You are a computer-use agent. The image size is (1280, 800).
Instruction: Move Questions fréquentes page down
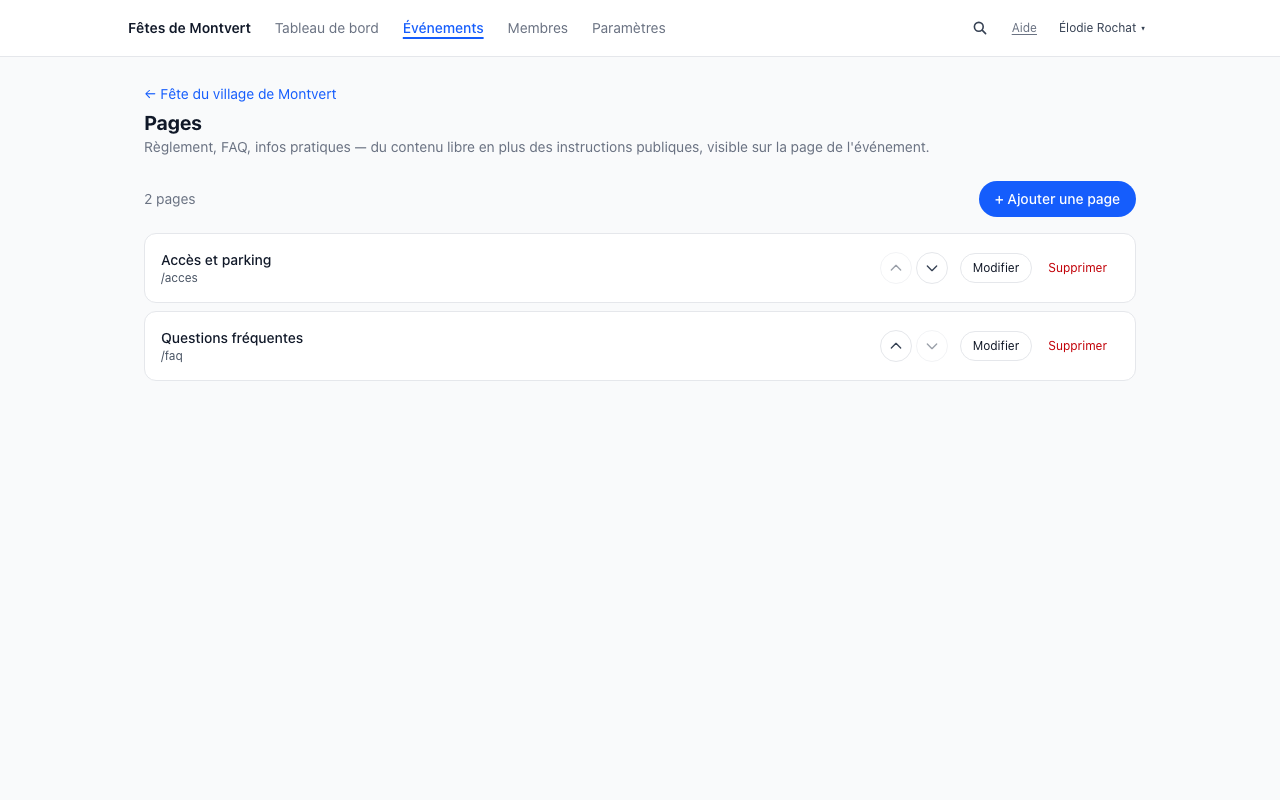932,346
